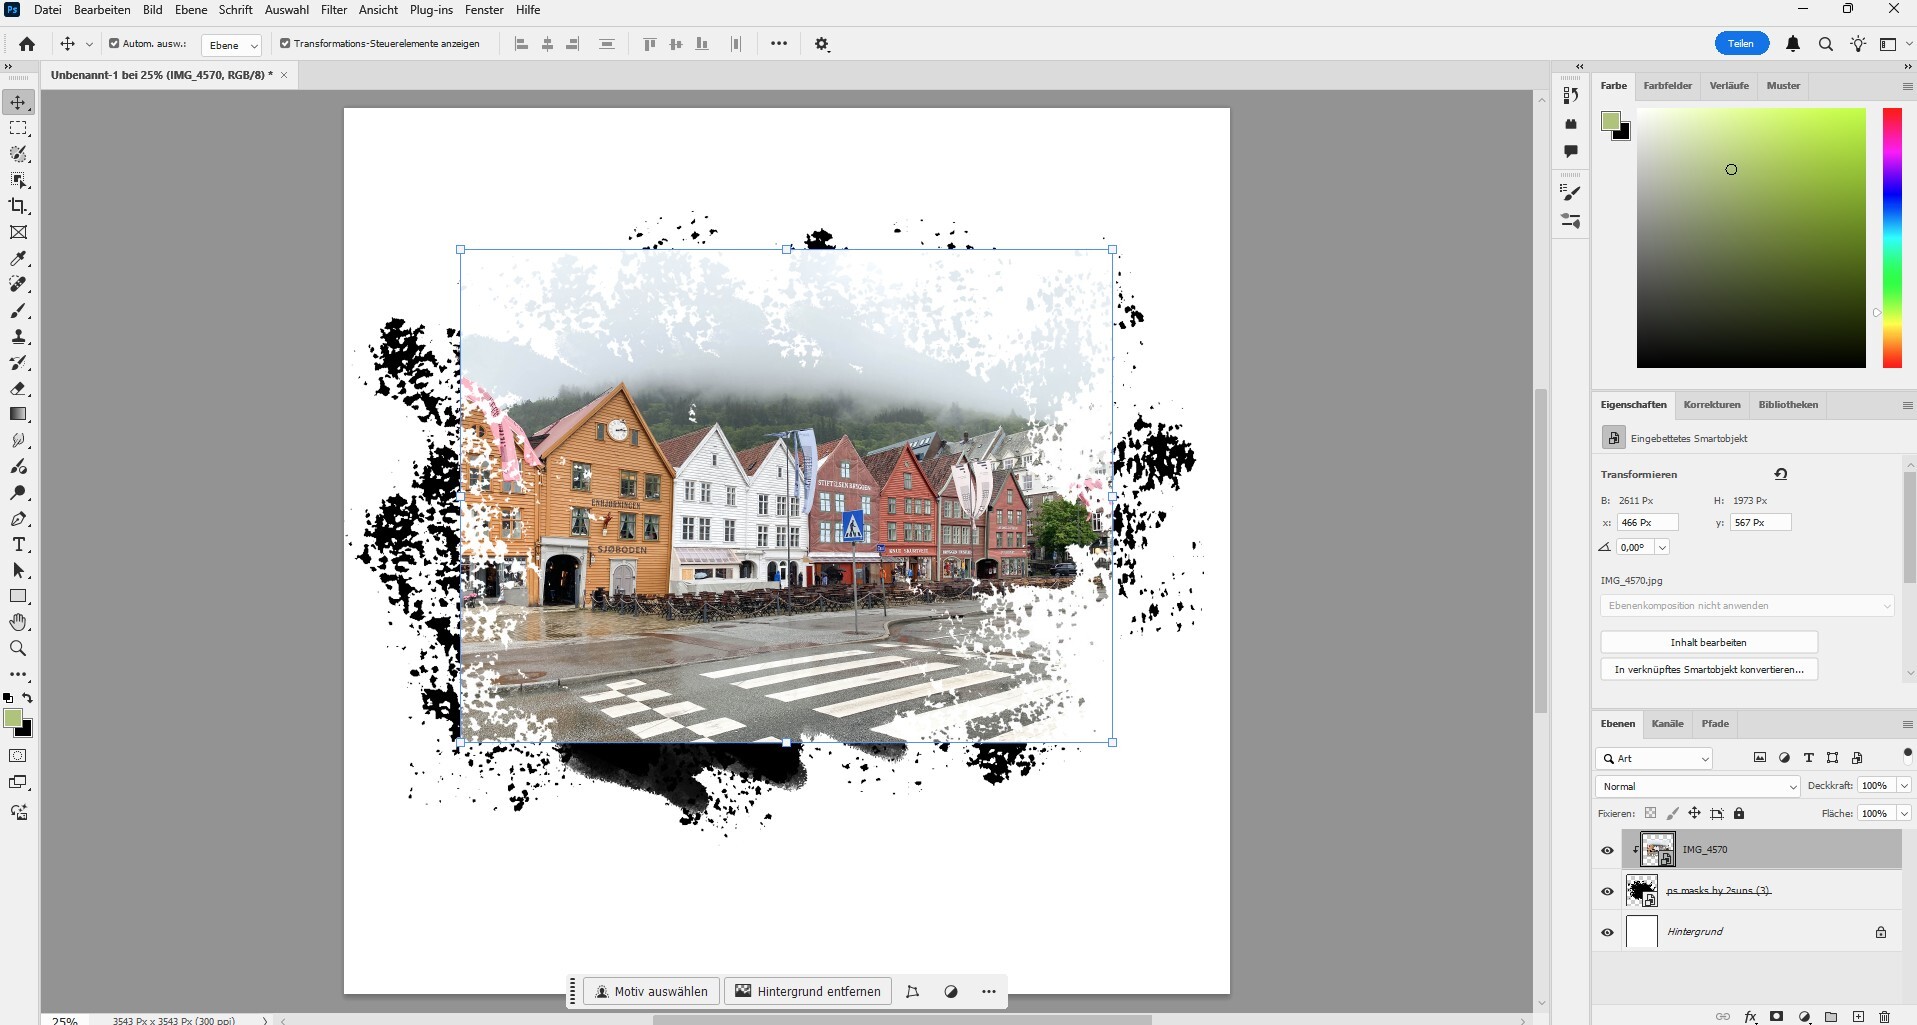This screenshot has height=1025, width=1917.
Task: Select the Rectangle shape tool
Action: point(18,596)
